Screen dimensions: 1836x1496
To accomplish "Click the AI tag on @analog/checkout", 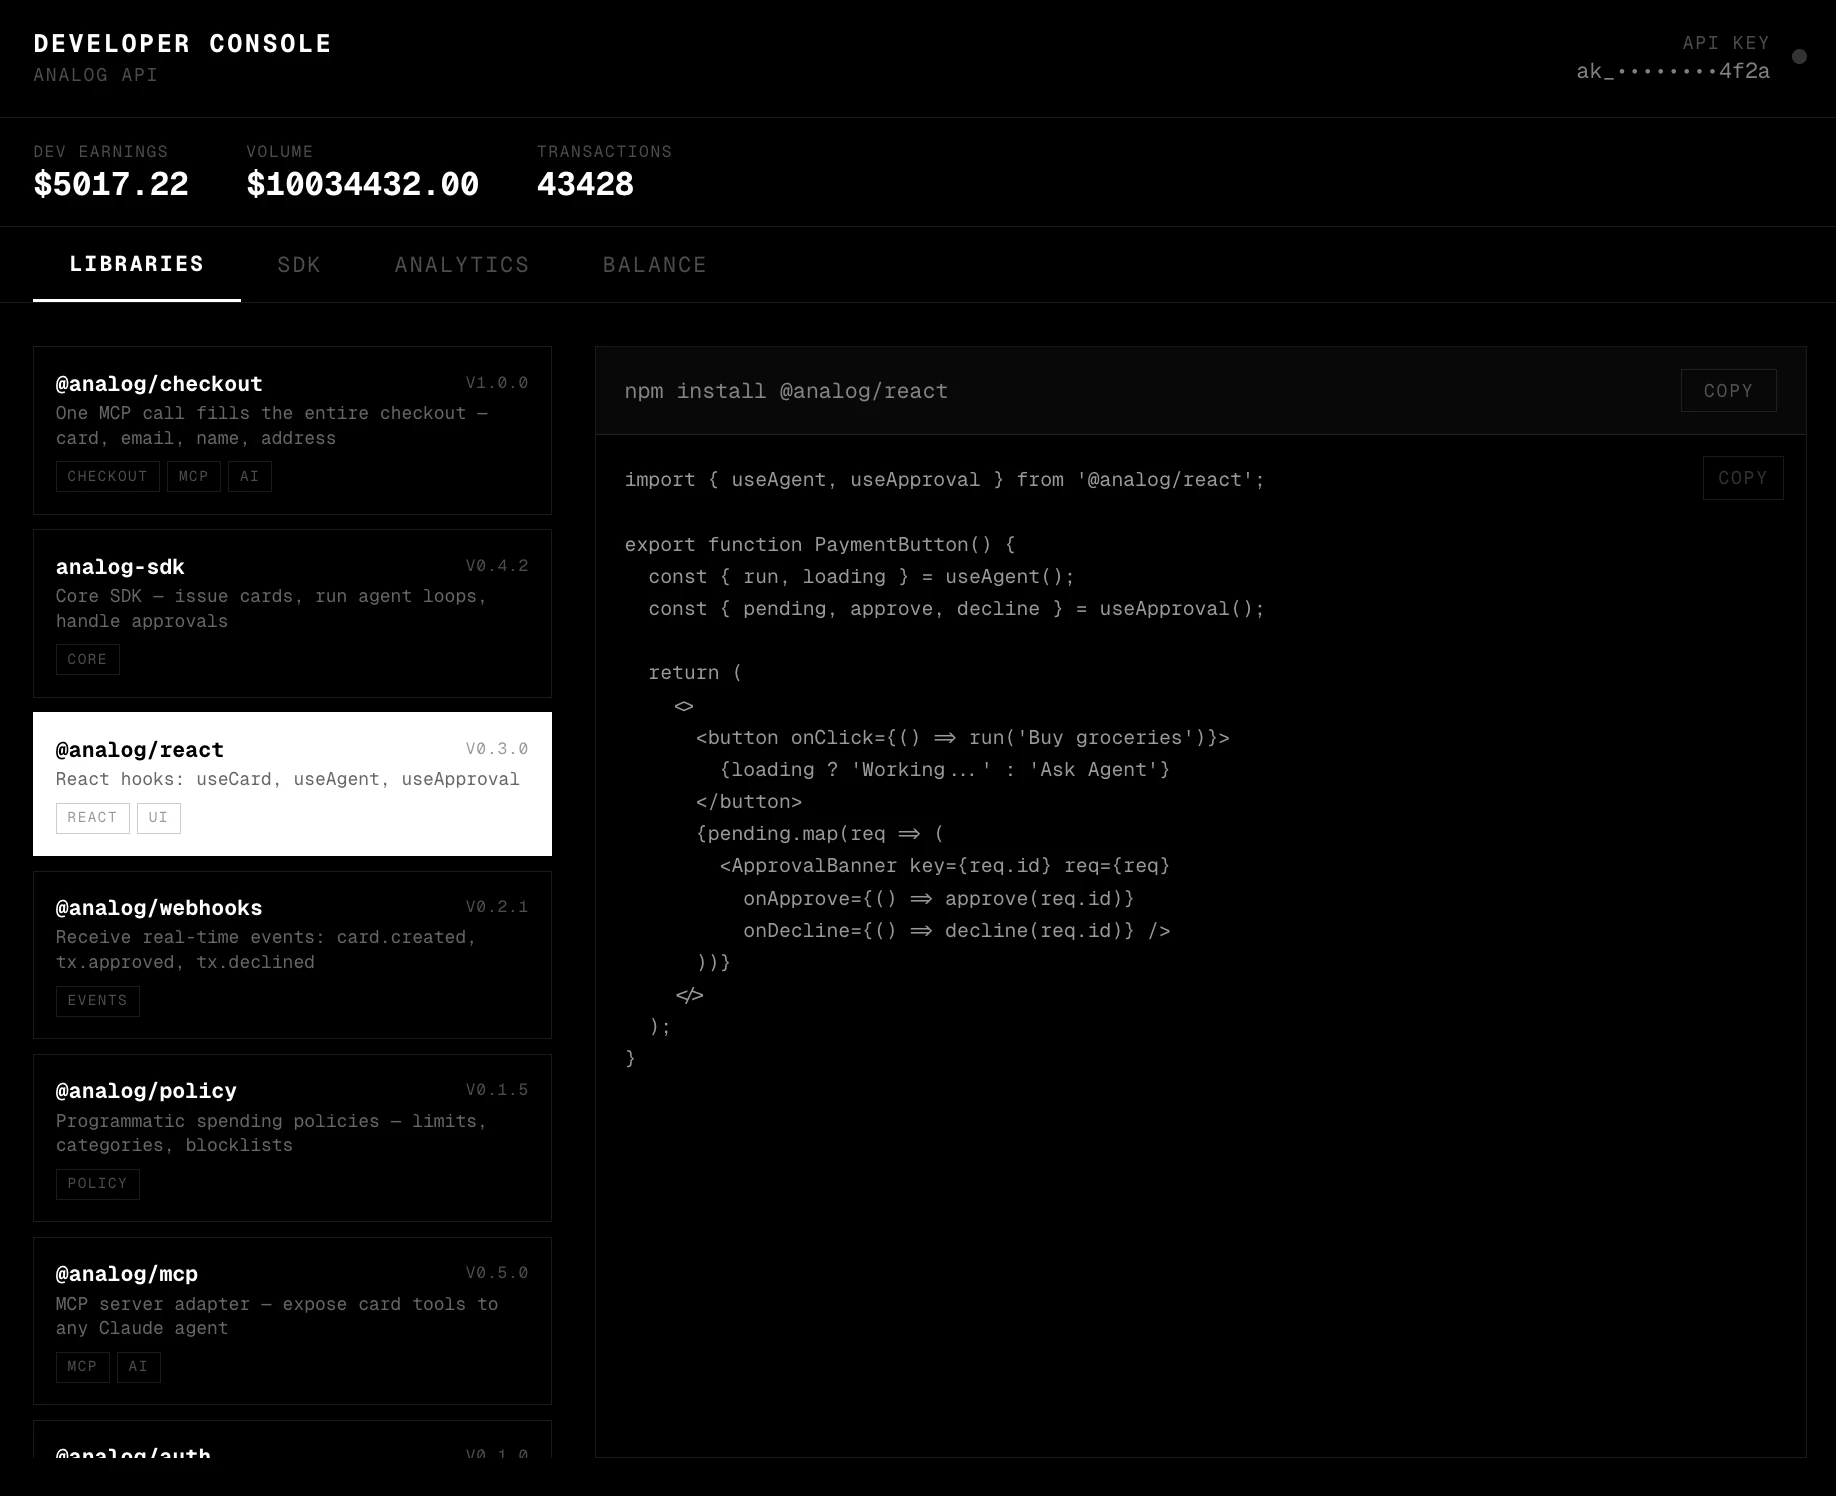I will (250, 477).
